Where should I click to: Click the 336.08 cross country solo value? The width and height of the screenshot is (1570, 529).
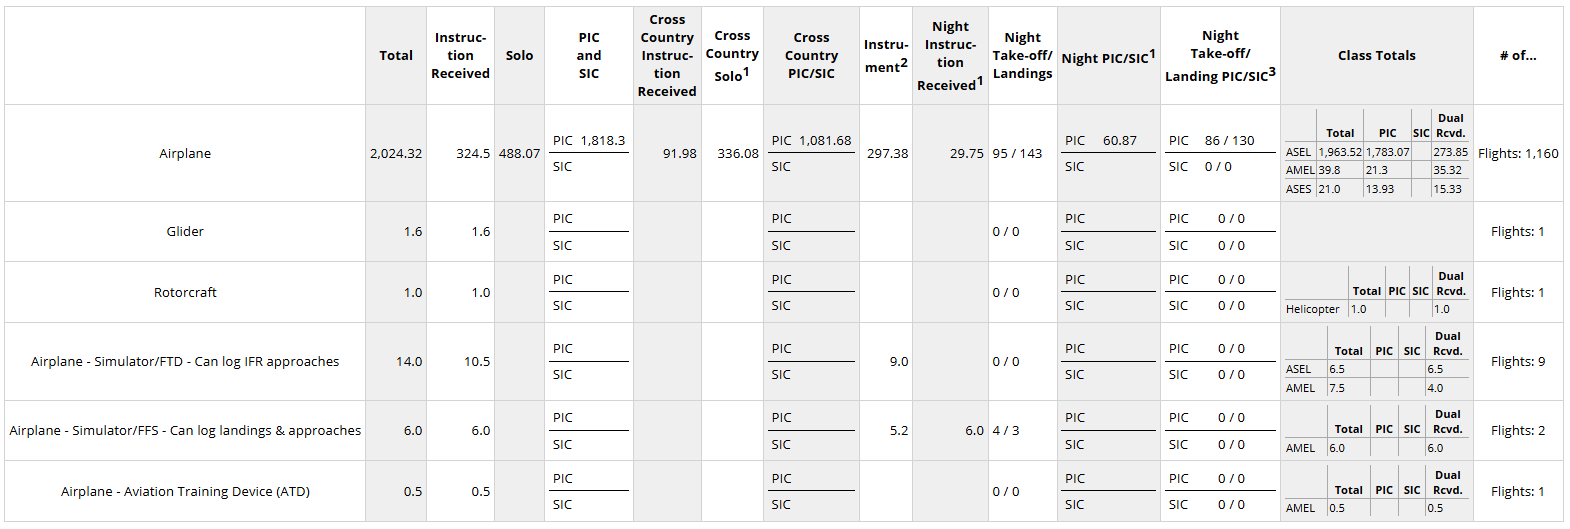[738, 154]
